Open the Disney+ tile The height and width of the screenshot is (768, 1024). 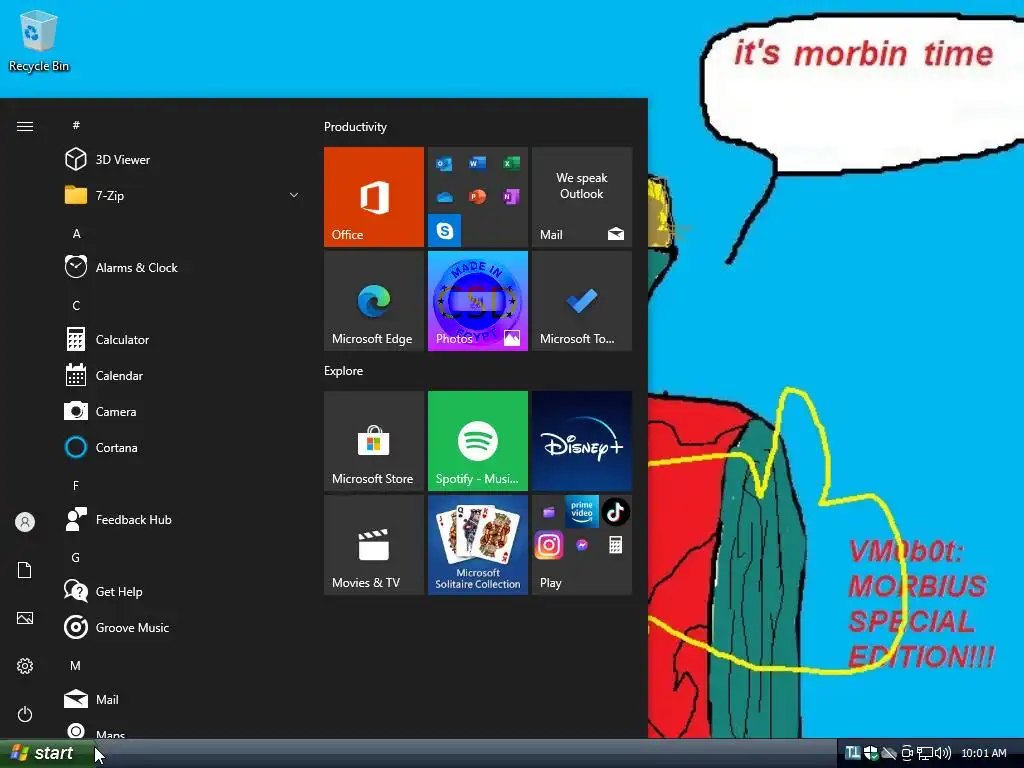582,441
